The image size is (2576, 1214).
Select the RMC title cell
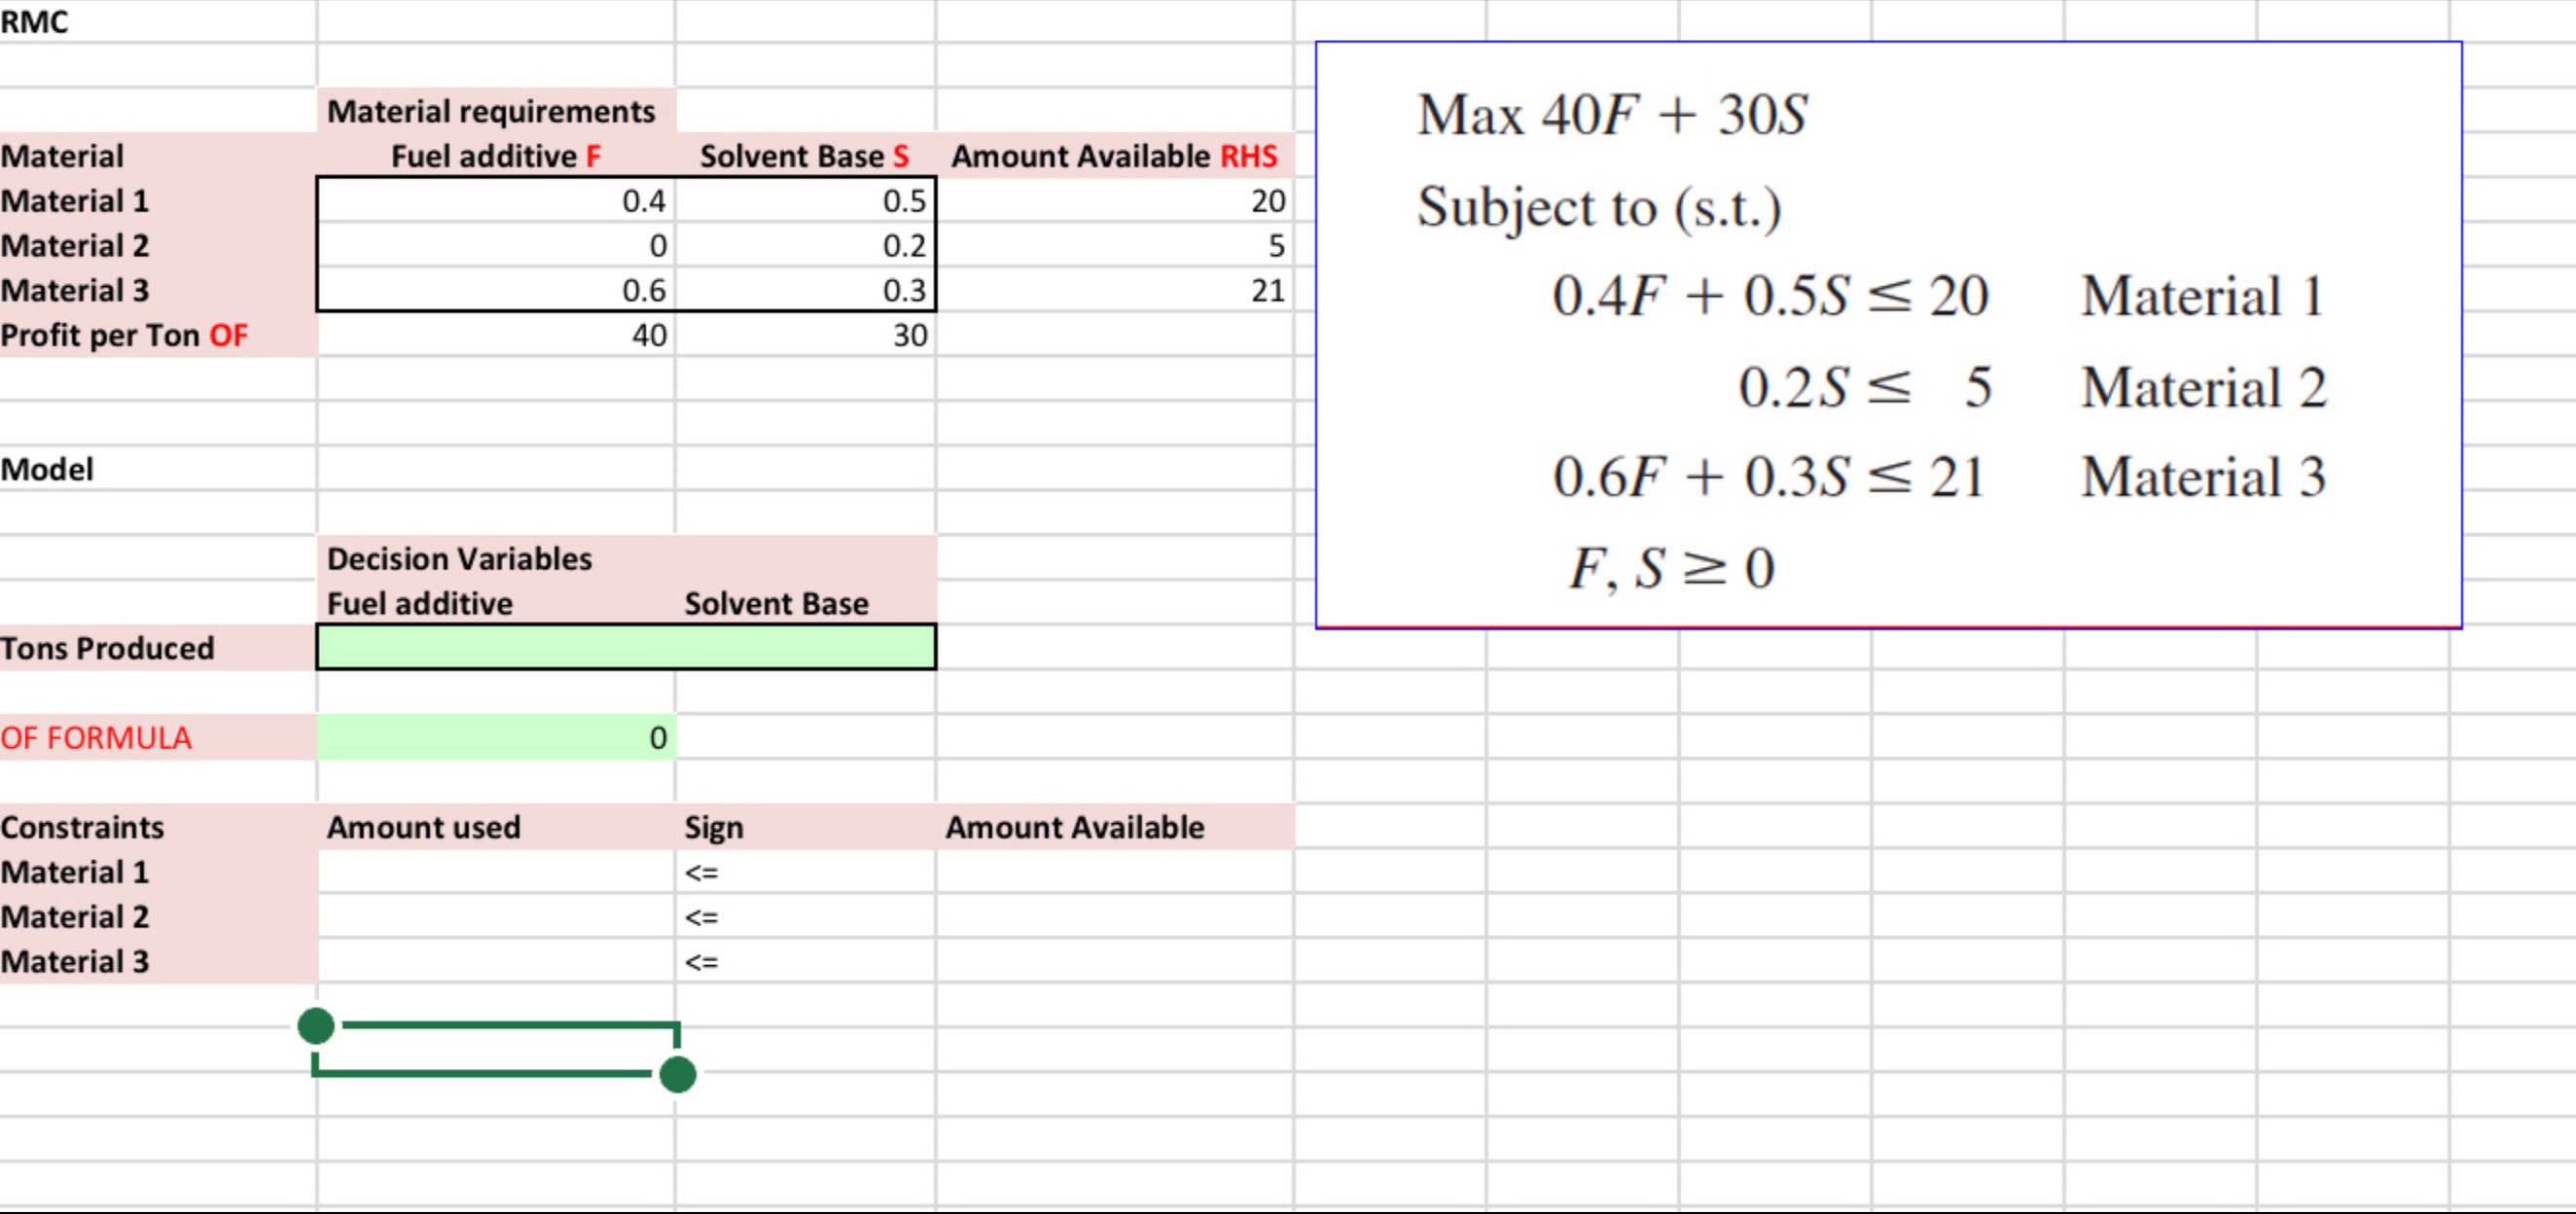tap(158, 21)
